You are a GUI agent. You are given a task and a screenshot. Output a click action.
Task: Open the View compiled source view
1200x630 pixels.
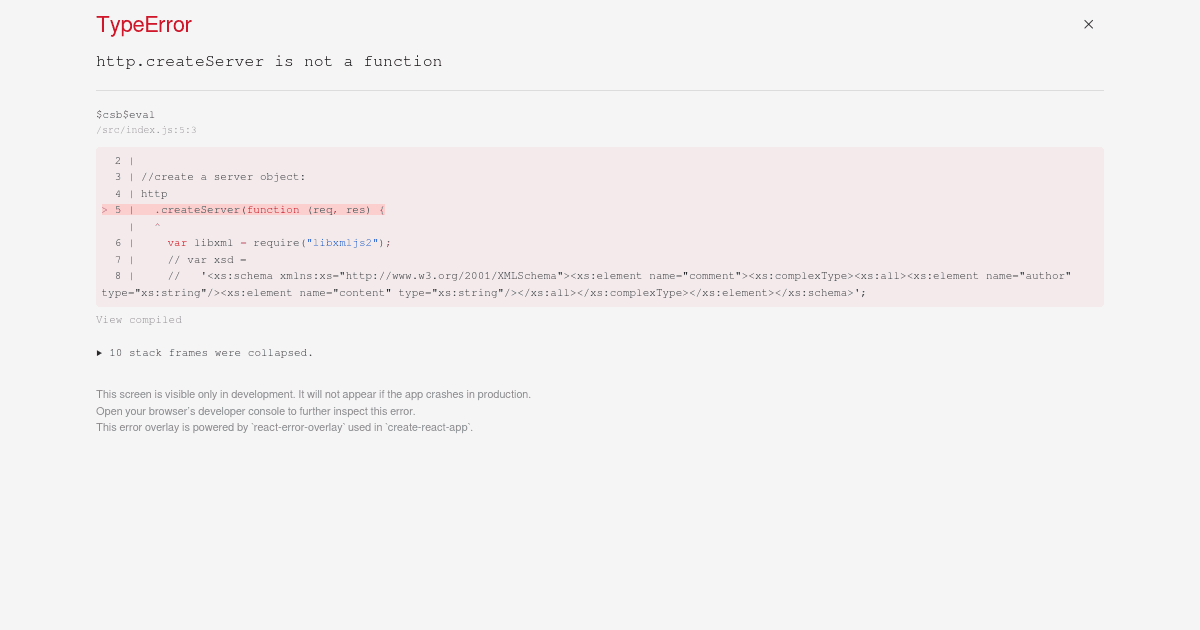click(x=139, y=319)
